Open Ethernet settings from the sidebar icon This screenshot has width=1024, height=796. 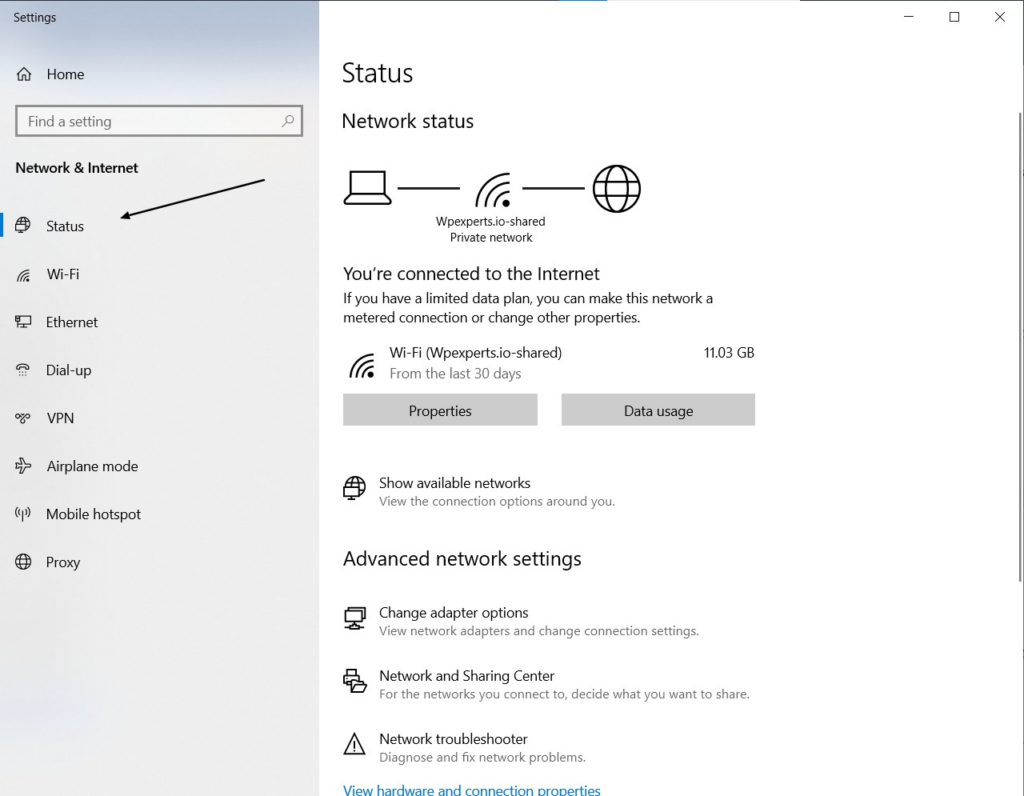click(x=22, y=322)
